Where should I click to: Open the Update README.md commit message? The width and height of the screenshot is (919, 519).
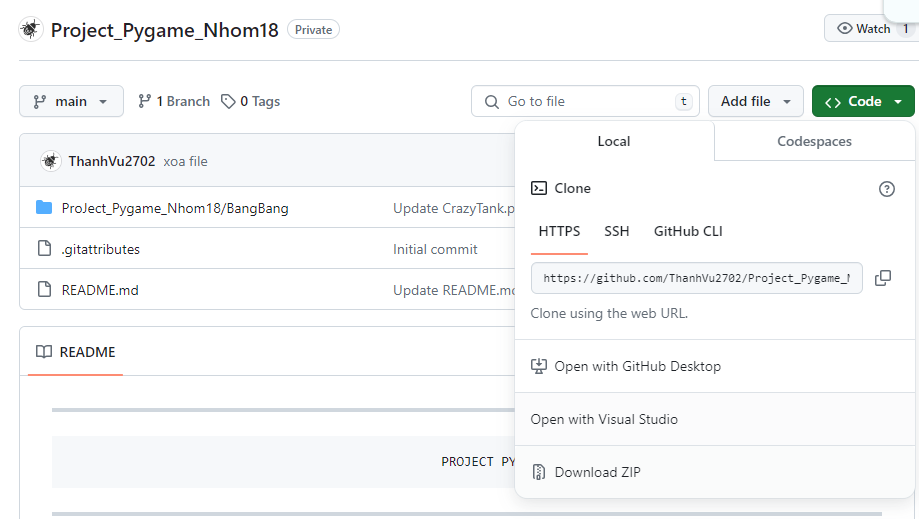click(x=454, y=291)
